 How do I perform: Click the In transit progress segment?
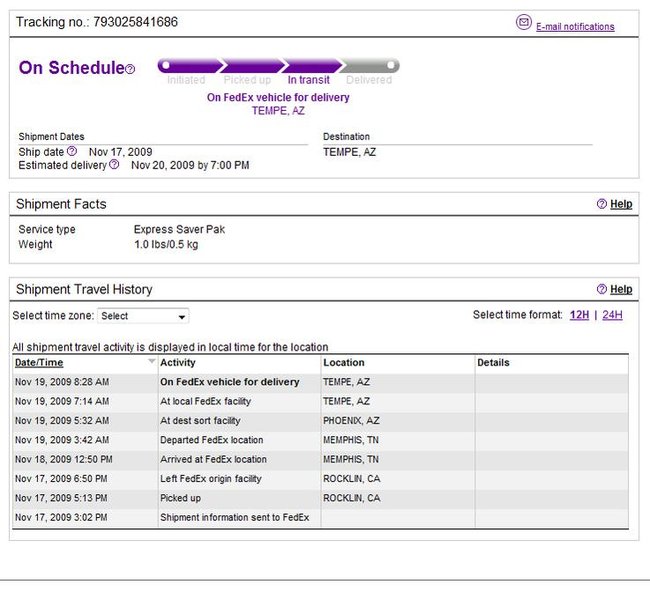click(x=312, y=66)
